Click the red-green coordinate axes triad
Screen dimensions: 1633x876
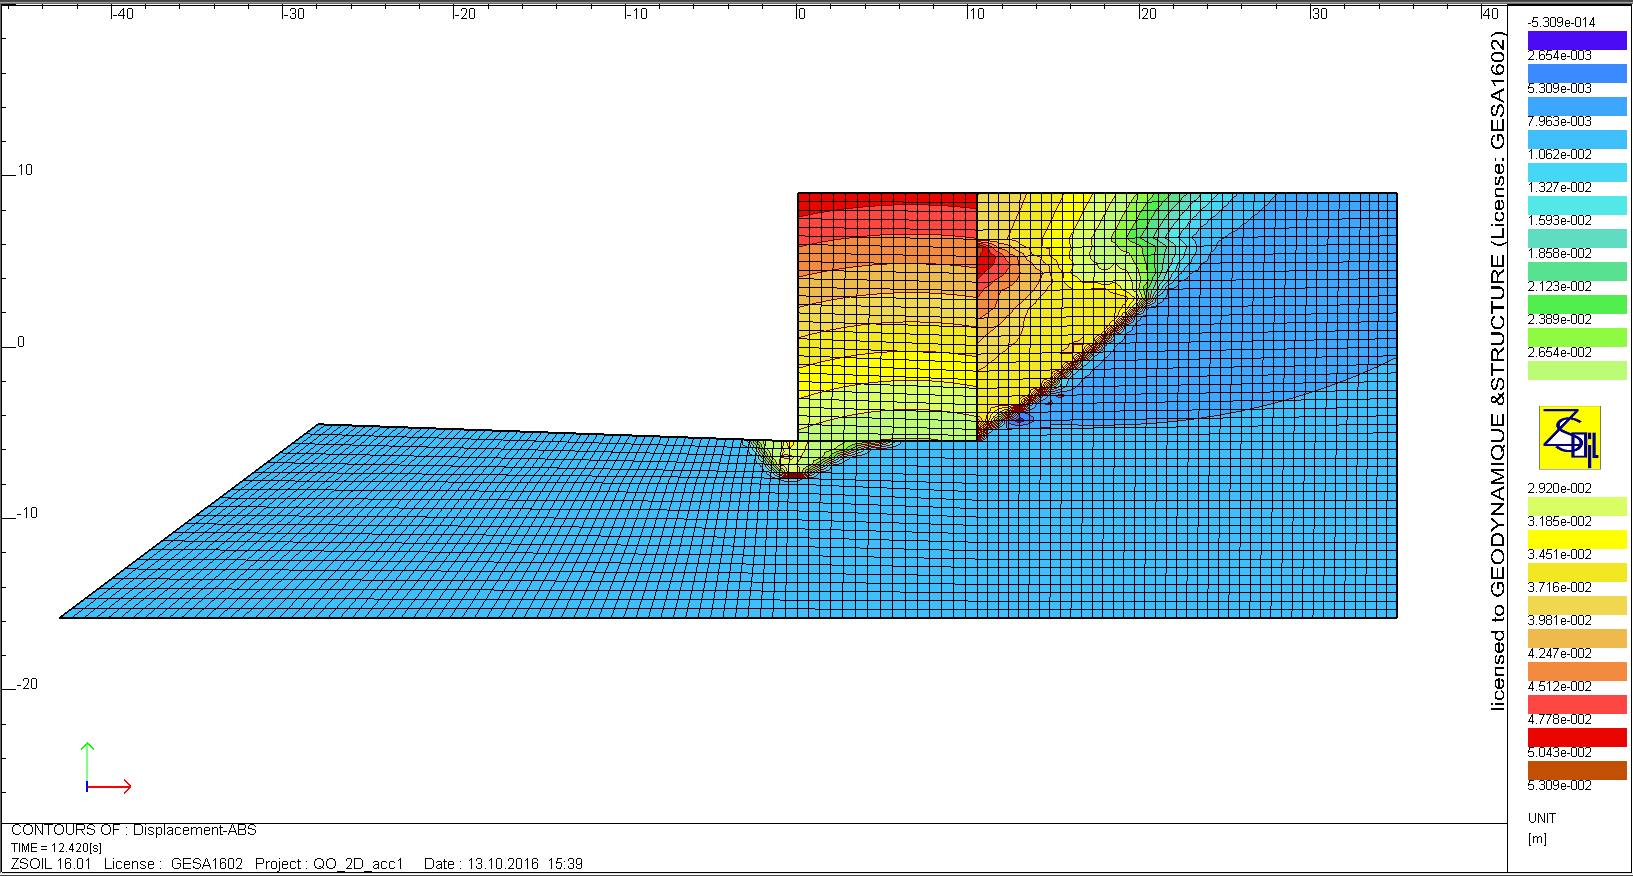[108, 768]
